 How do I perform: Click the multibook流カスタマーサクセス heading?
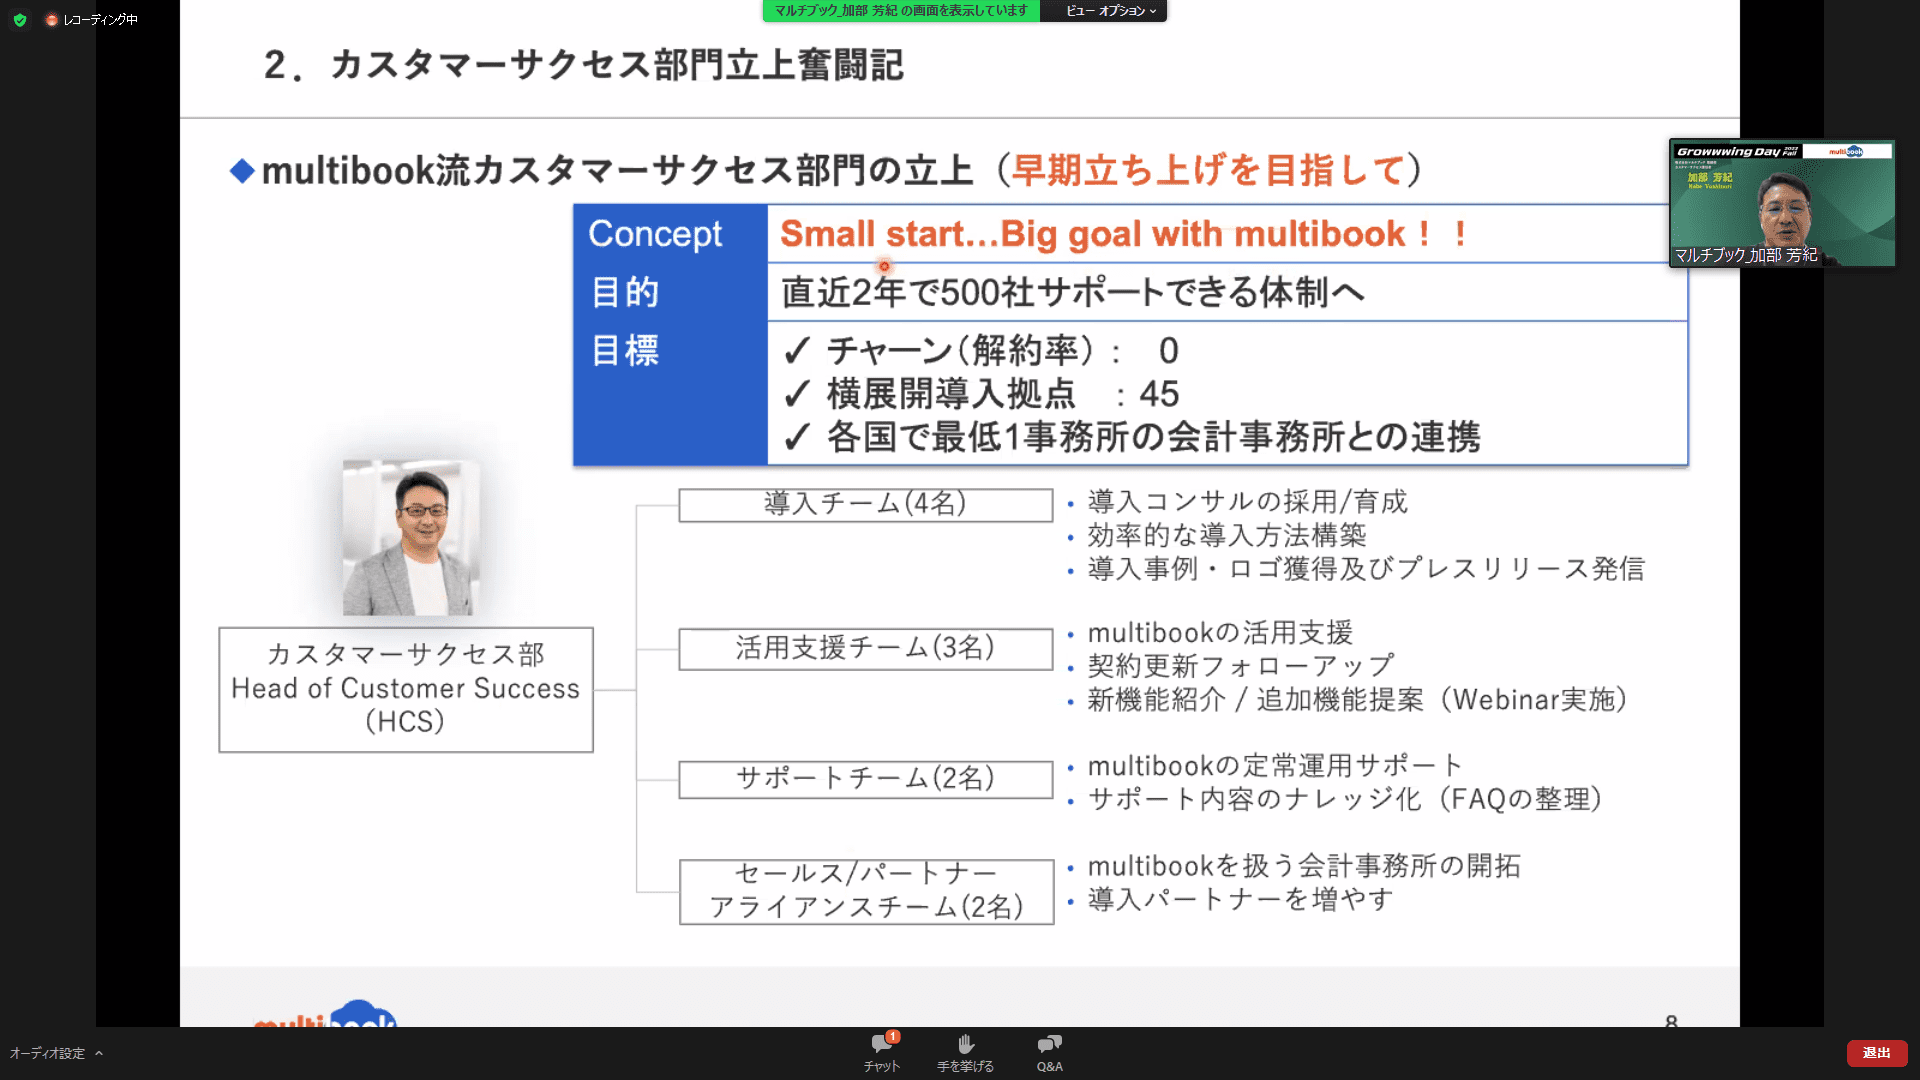tap(617, 170)
